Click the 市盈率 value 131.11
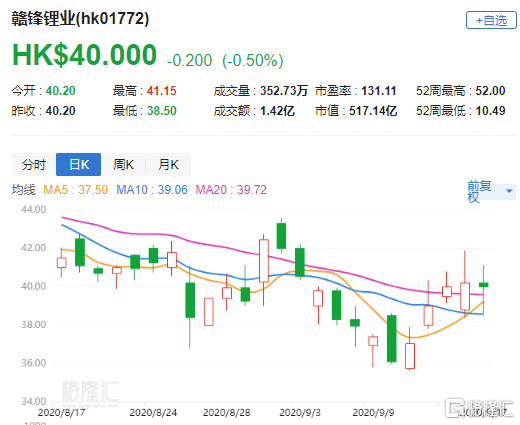Image resolution: width=520 pixels, height=425 pixels. [379, 91]
